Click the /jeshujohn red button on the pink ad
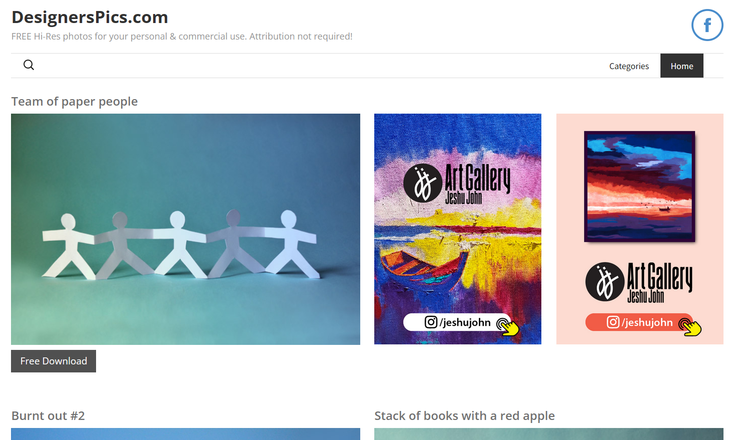 (639, 322)
